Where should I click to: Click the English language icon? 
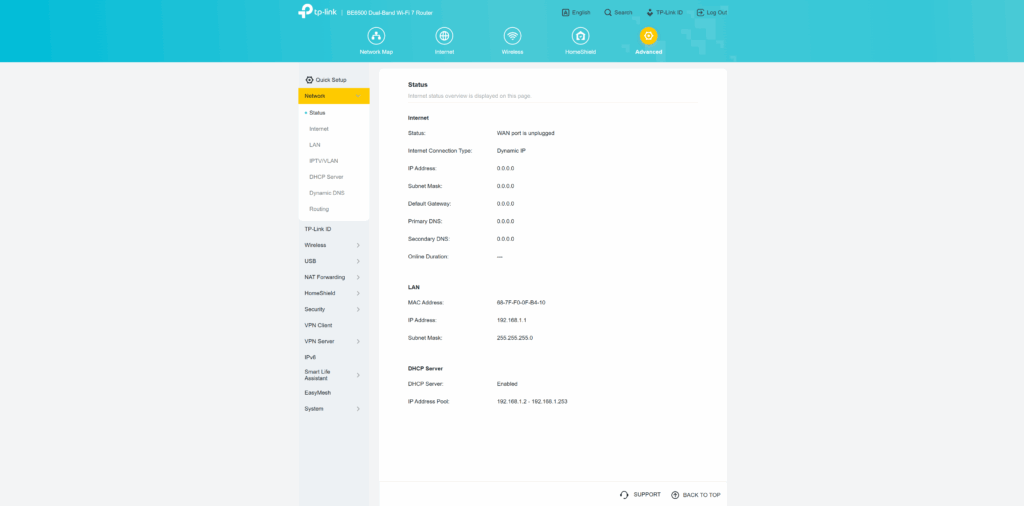pos(566,12)
